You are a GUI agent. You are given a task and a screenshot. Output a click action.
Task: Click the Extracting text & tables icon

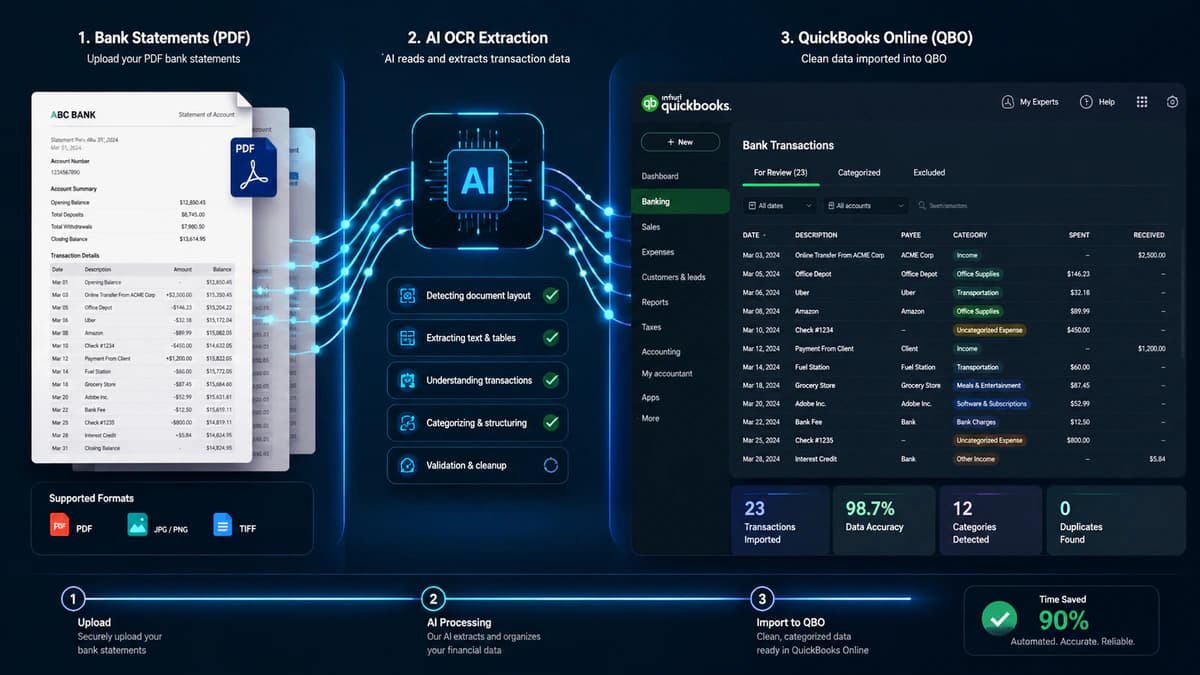pyautogui.click(x=407, y=338)
